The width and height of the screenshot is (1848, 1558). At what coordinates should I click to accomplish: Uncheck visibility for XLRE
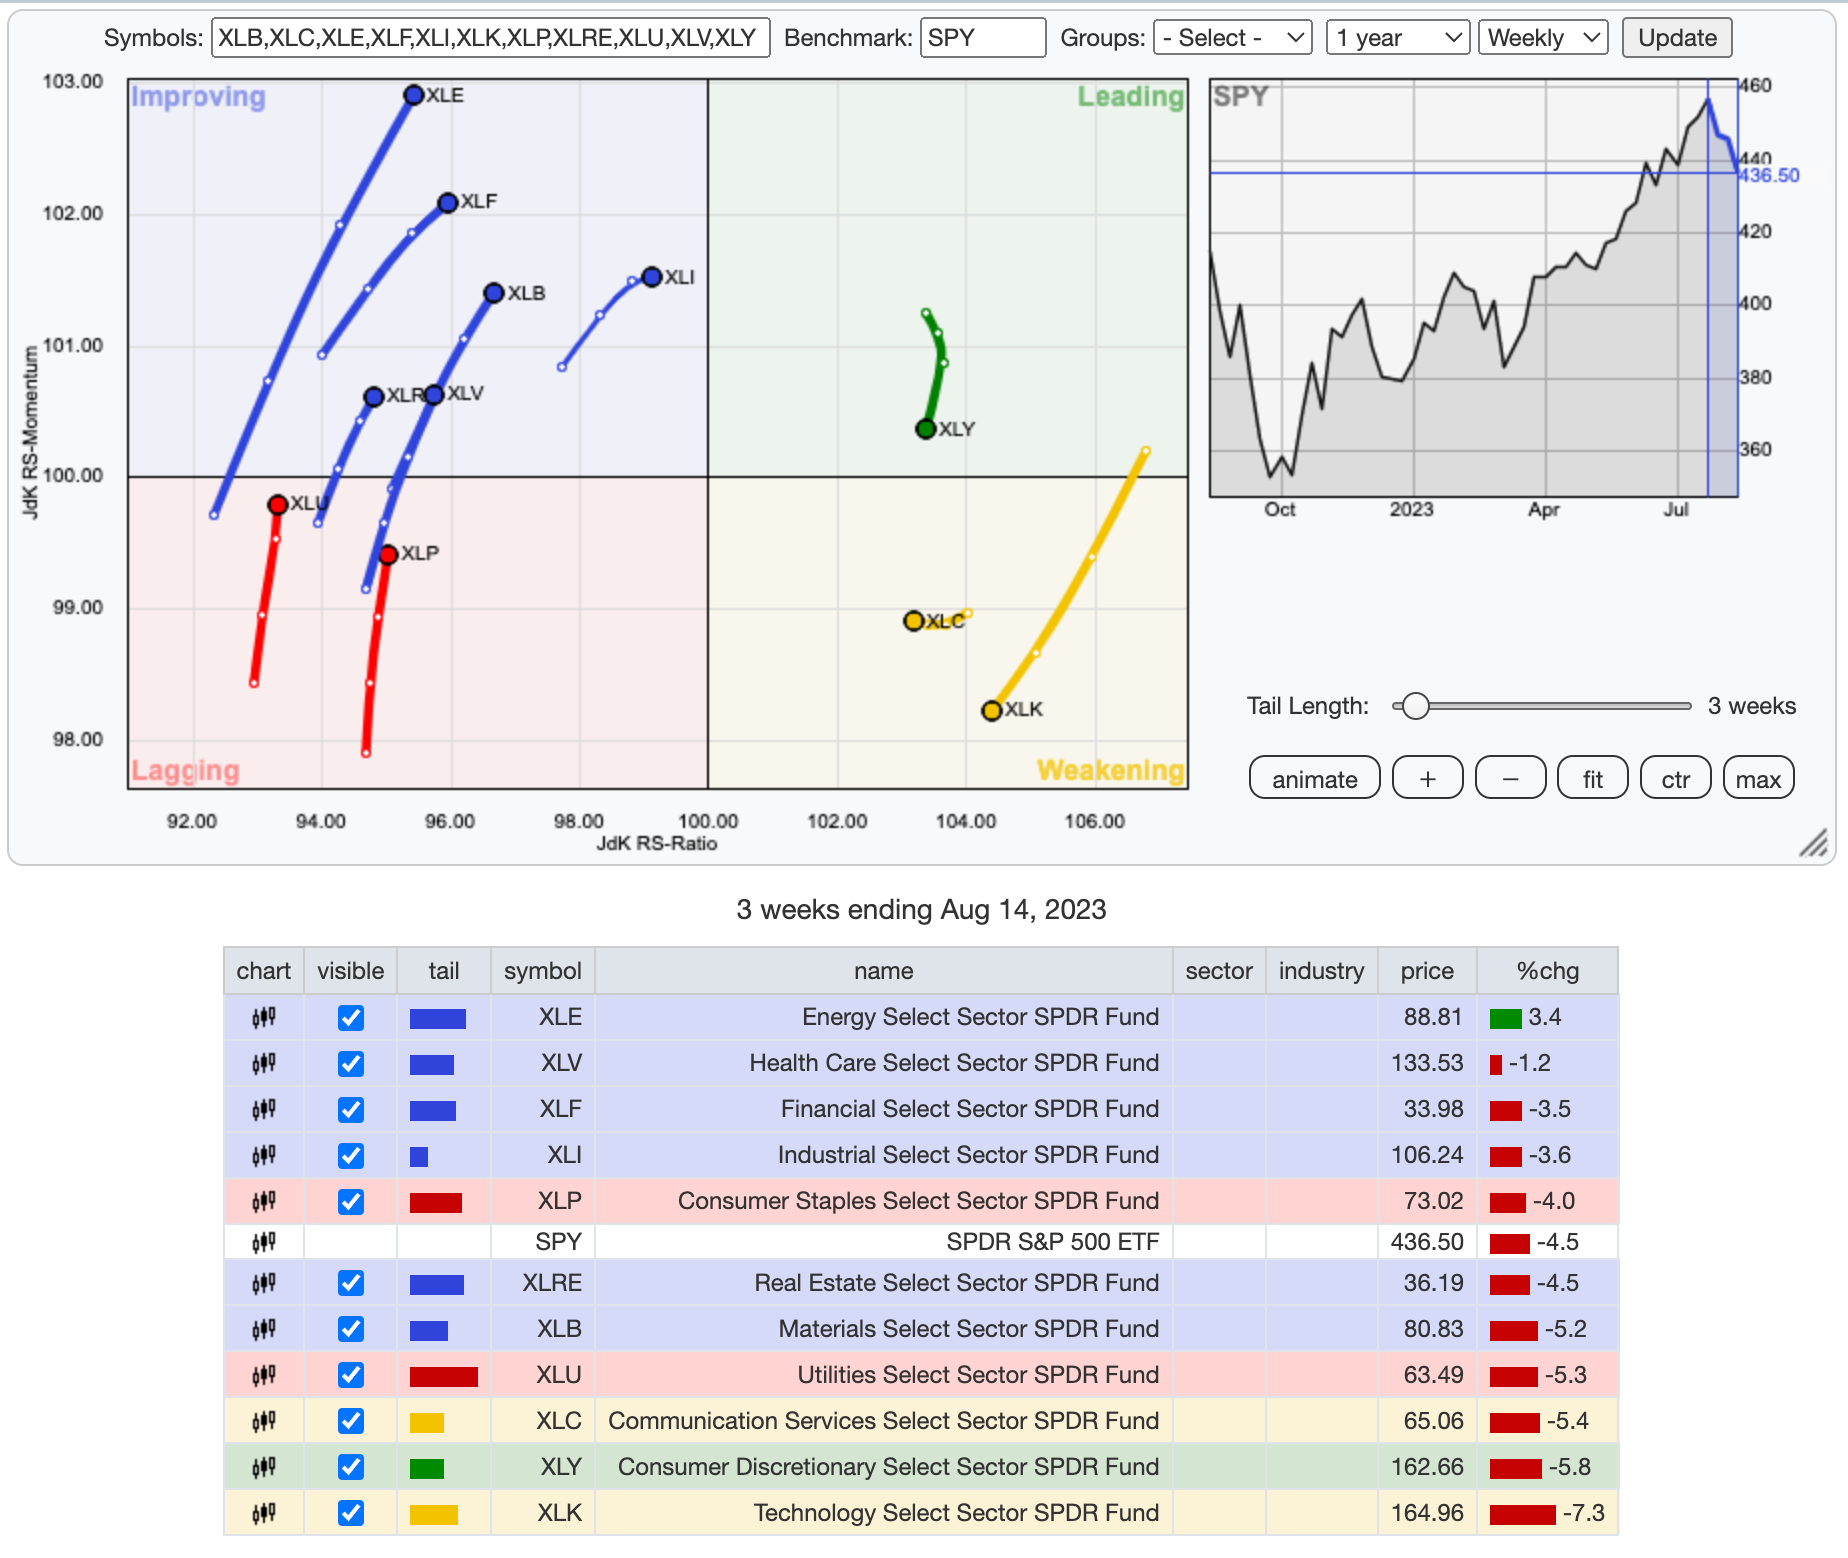click(x=351, y=1283)
